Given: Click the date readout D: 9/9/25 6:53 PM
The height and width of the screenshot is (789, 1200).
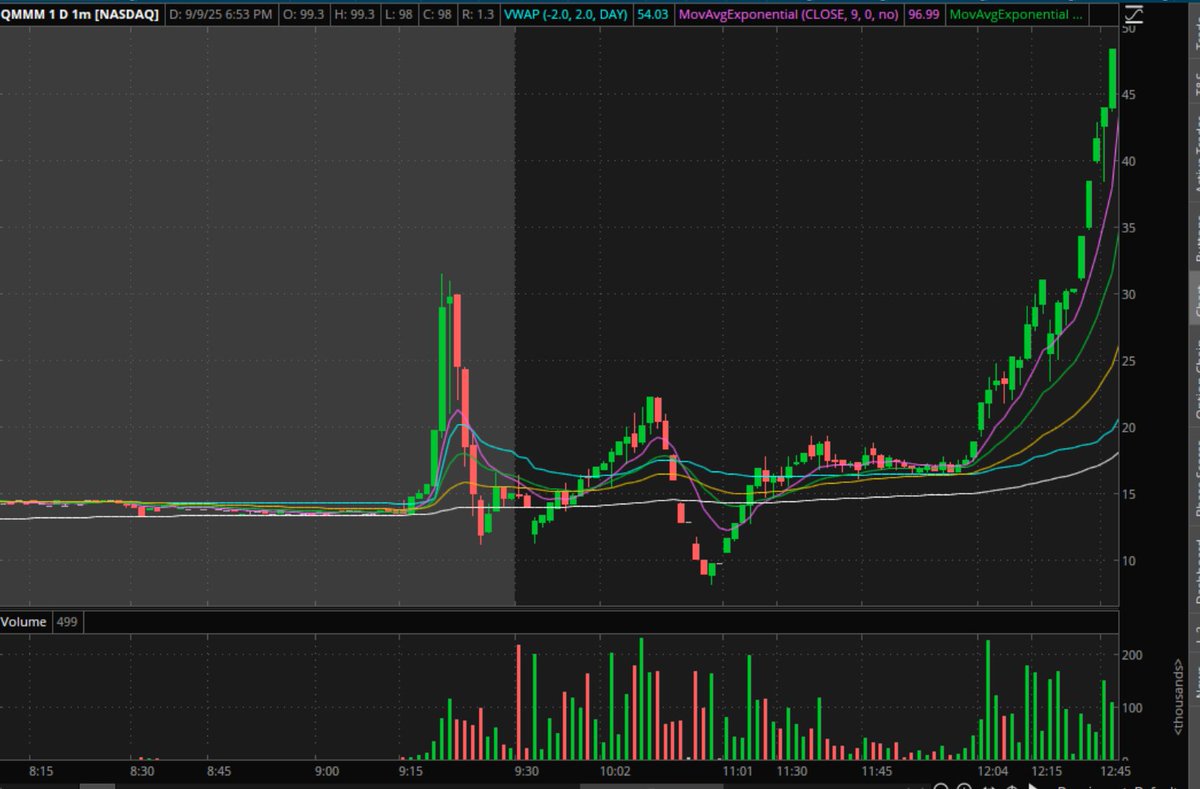Looking at the screenshot, I should point(219,15).
